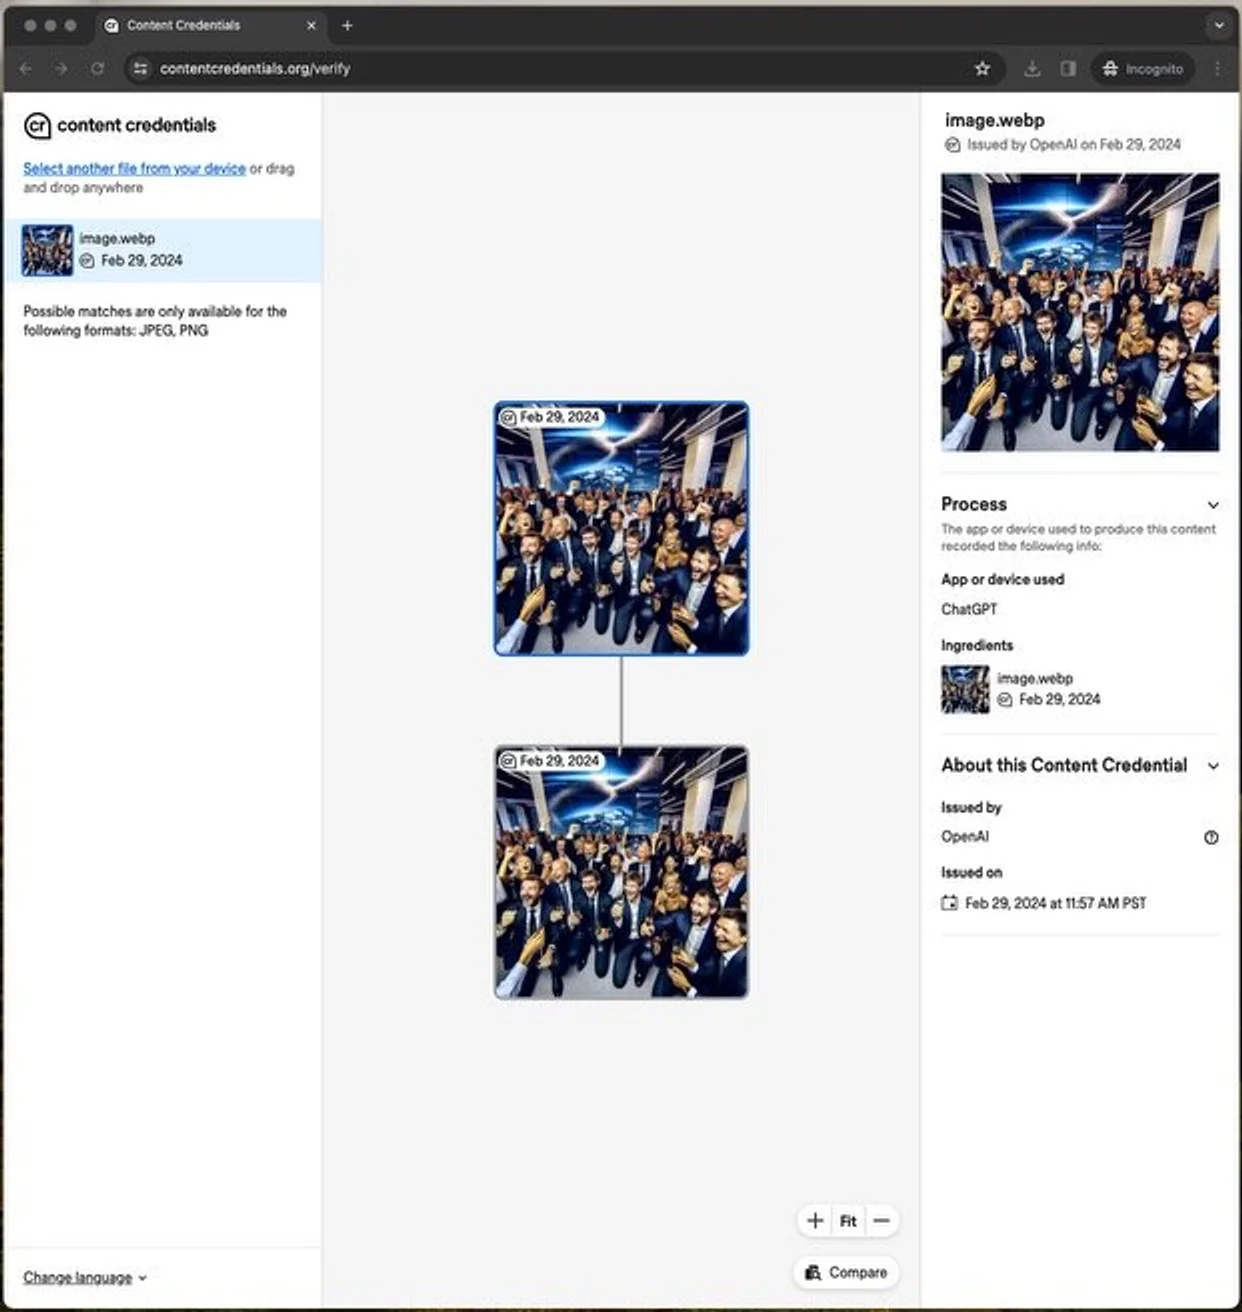This screenshot has height=1312, width=1242.
Task: Click the large preview image in right panel
Action: [x=1080, y=312]
